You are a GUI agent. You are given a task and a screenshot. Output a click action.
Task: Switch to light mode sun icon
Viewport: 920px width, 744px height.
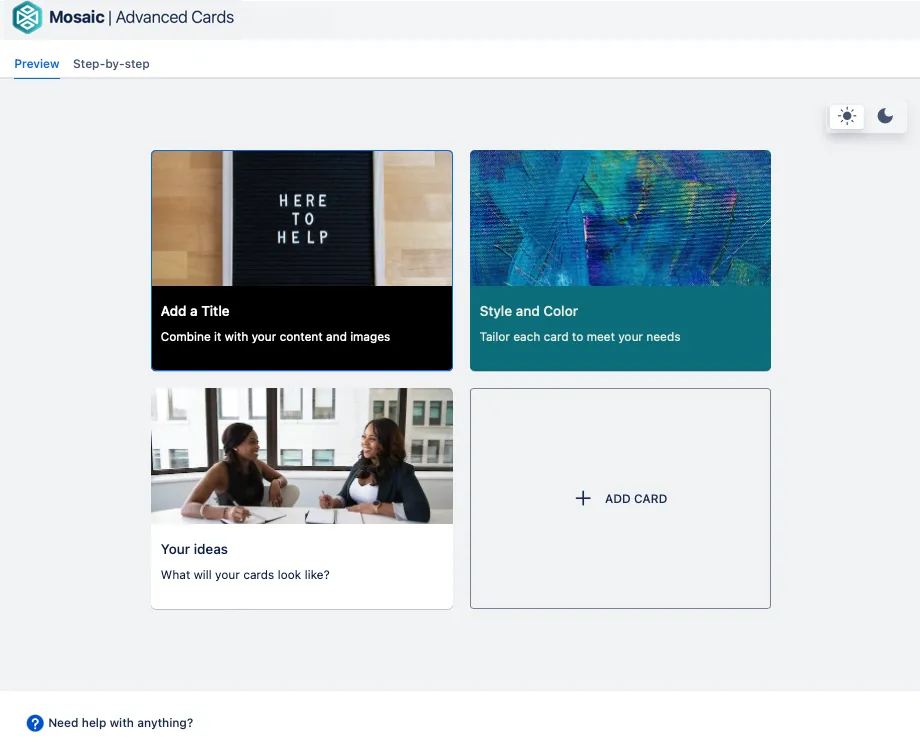point(847,116)
